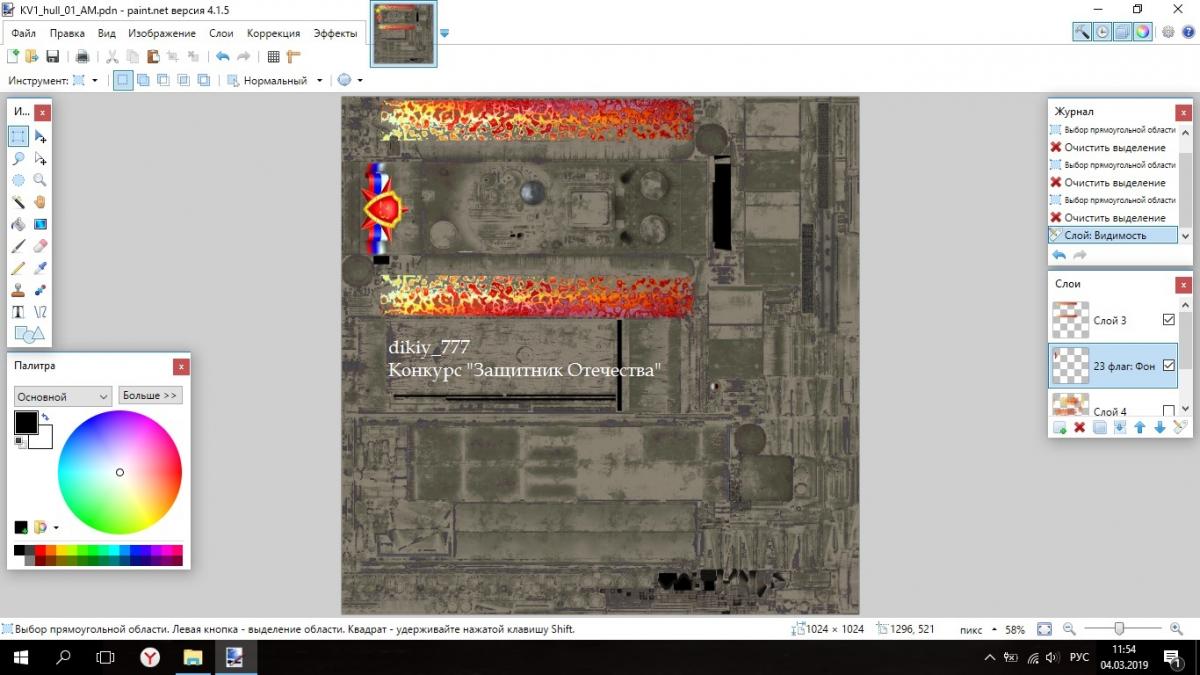Select the Shapes tool
1200x675 pixels.
(x=29, y=334)
